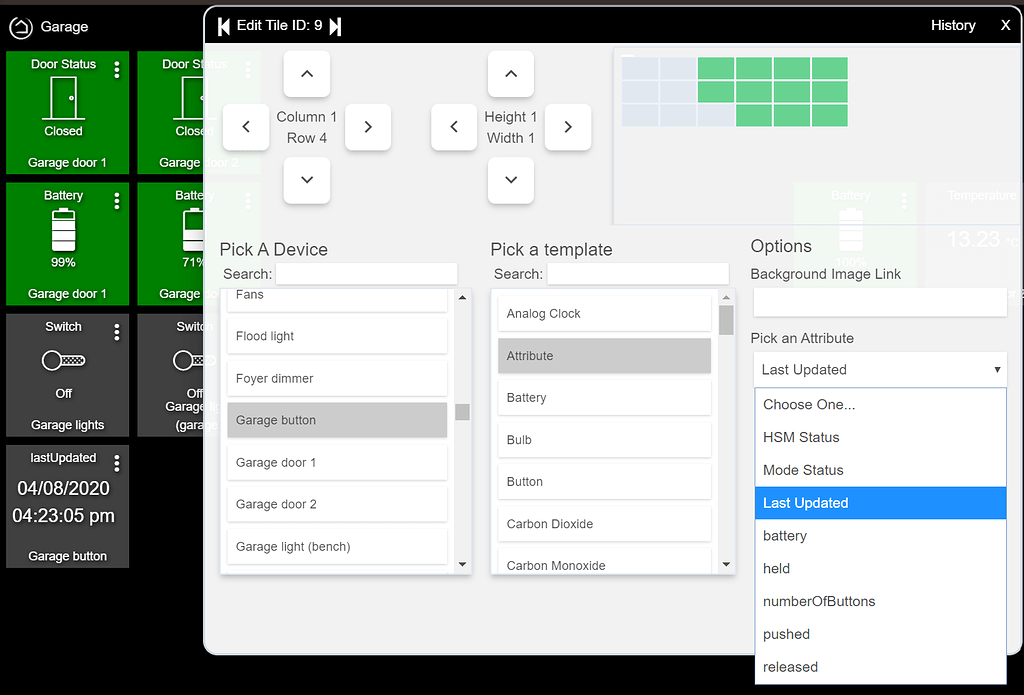Image resolution: width=1024 pixels, height=695 pixels.
Task: Advance to next tile with skip-forward arrow
Action: pos(334,24)
